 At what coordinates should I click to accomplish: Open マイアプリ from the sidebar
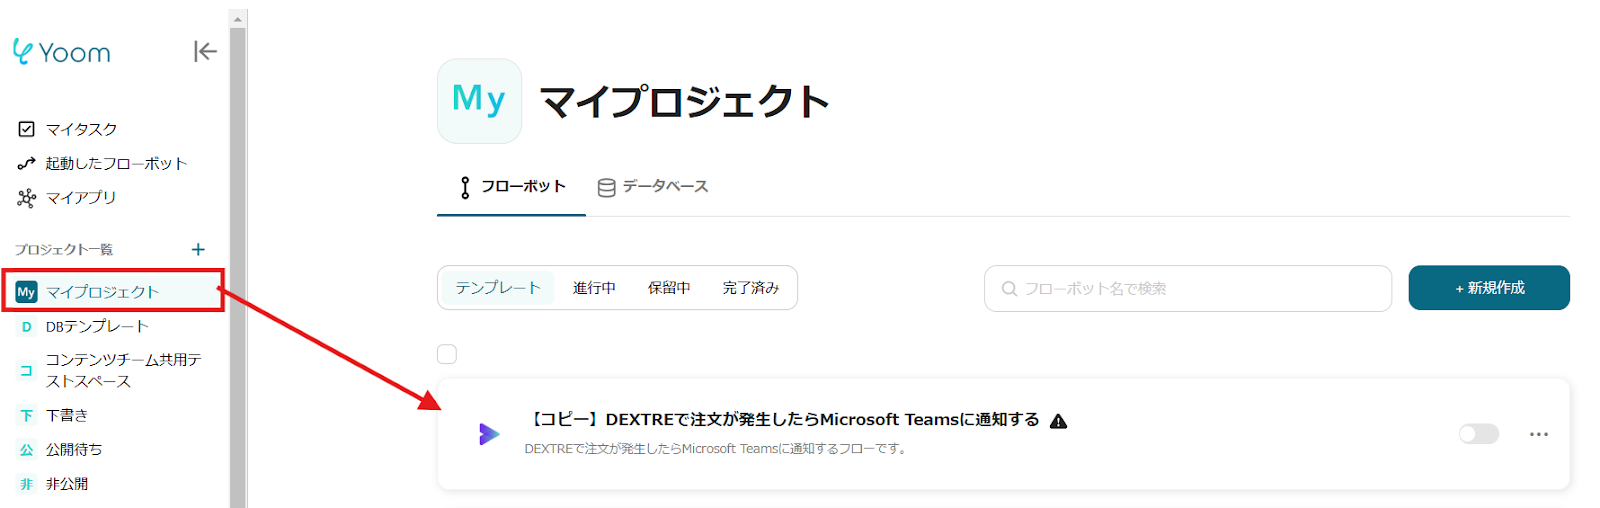(80, 197)
